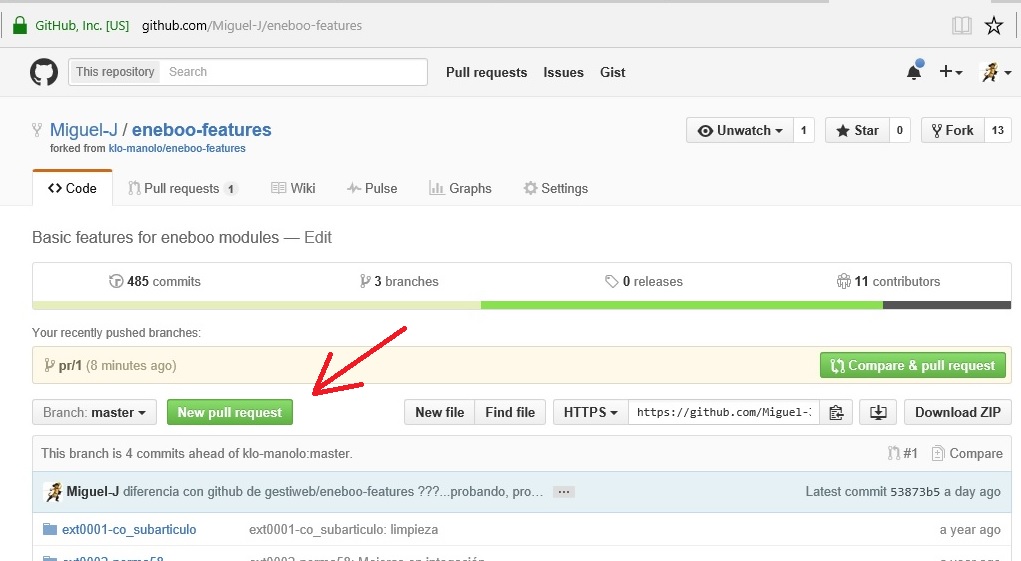Image resolution: width=1021 pixels, height=561 pixels.
Task: Select the clone URL field
Action: point(724,413)
